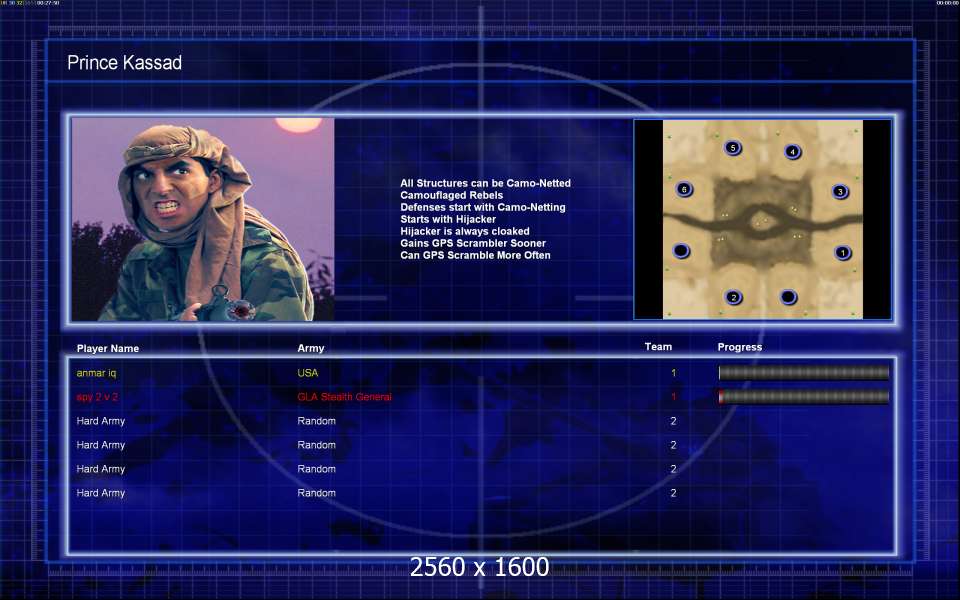Image resolution: width=960 pixels, height=600 pixels.
Task: Click start position marker 1 on the minimap
Action: [842, 253]
